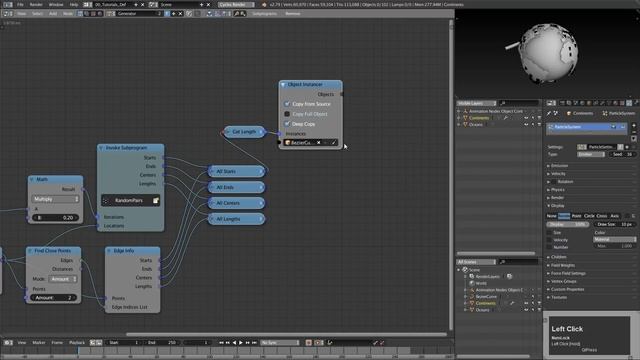Collapse the Invoke Subprogram node
The height and width of the screenshot is (360, 640).
101,148
